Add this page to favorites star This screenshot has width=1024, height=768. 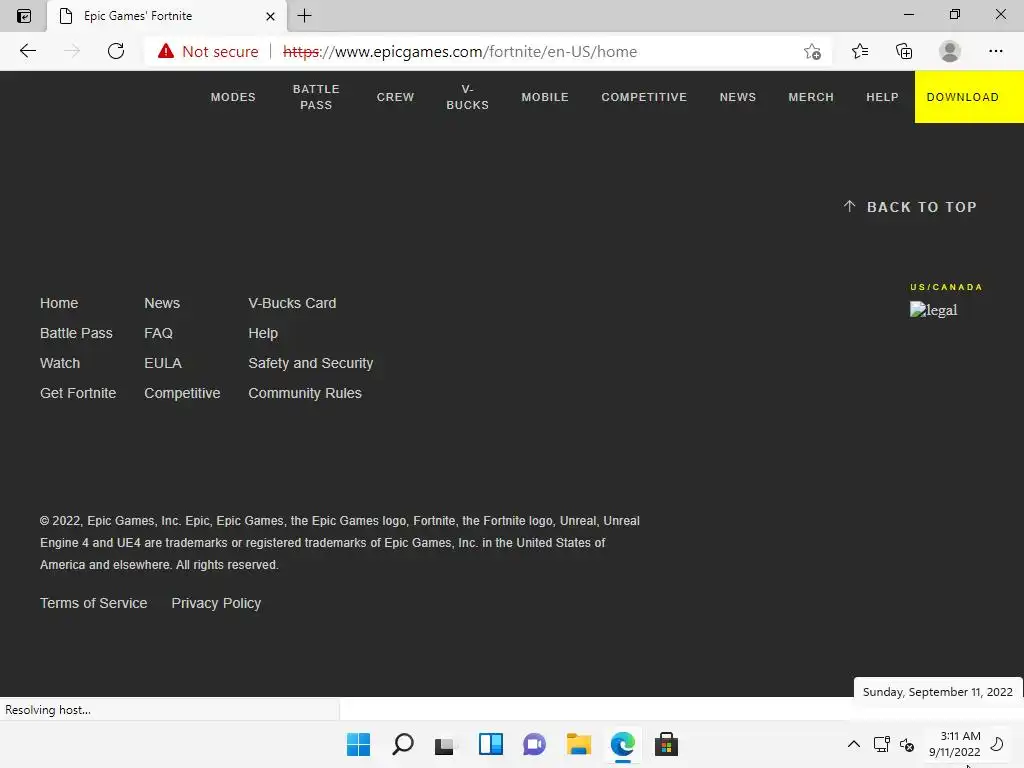point(812,51)
